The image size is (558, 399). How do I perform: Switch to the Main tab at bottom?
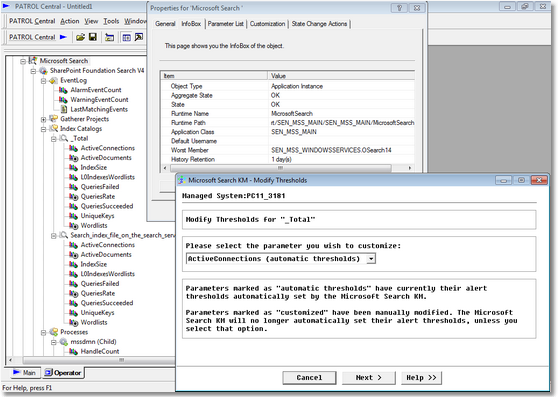(x=25, y=373)
